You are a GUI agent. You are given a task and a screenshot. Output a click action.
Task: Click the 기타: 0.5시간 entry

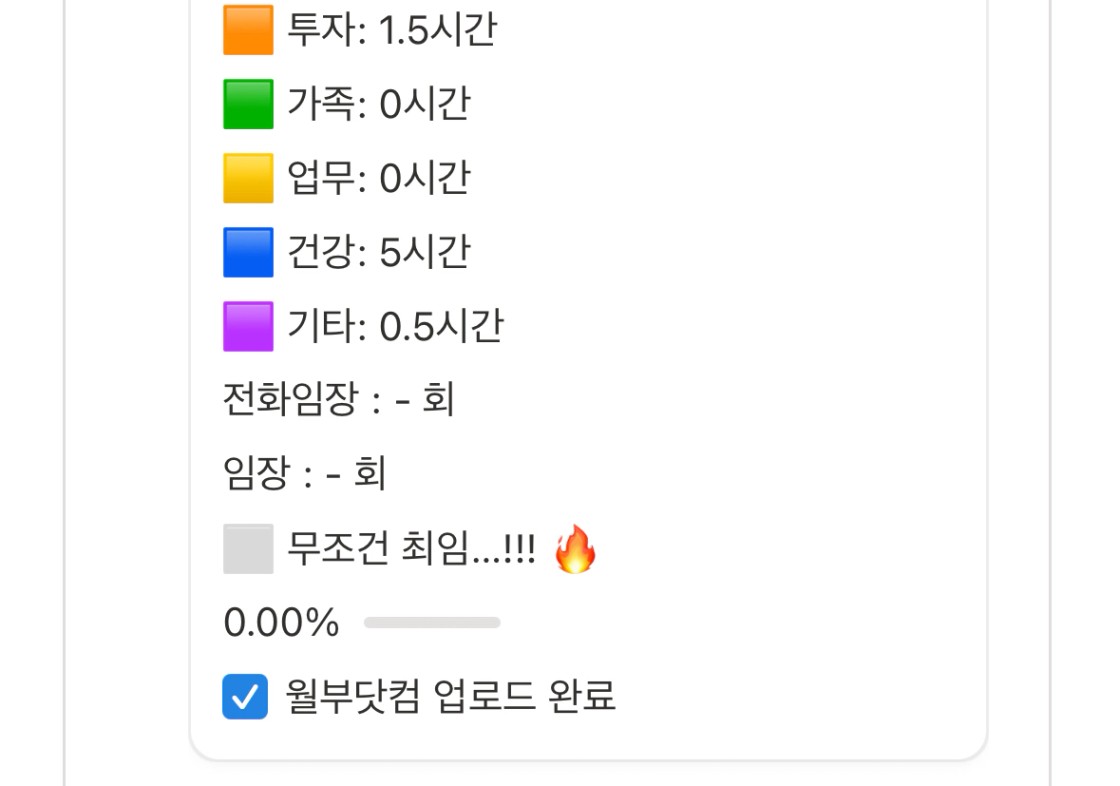pos(395,327)
